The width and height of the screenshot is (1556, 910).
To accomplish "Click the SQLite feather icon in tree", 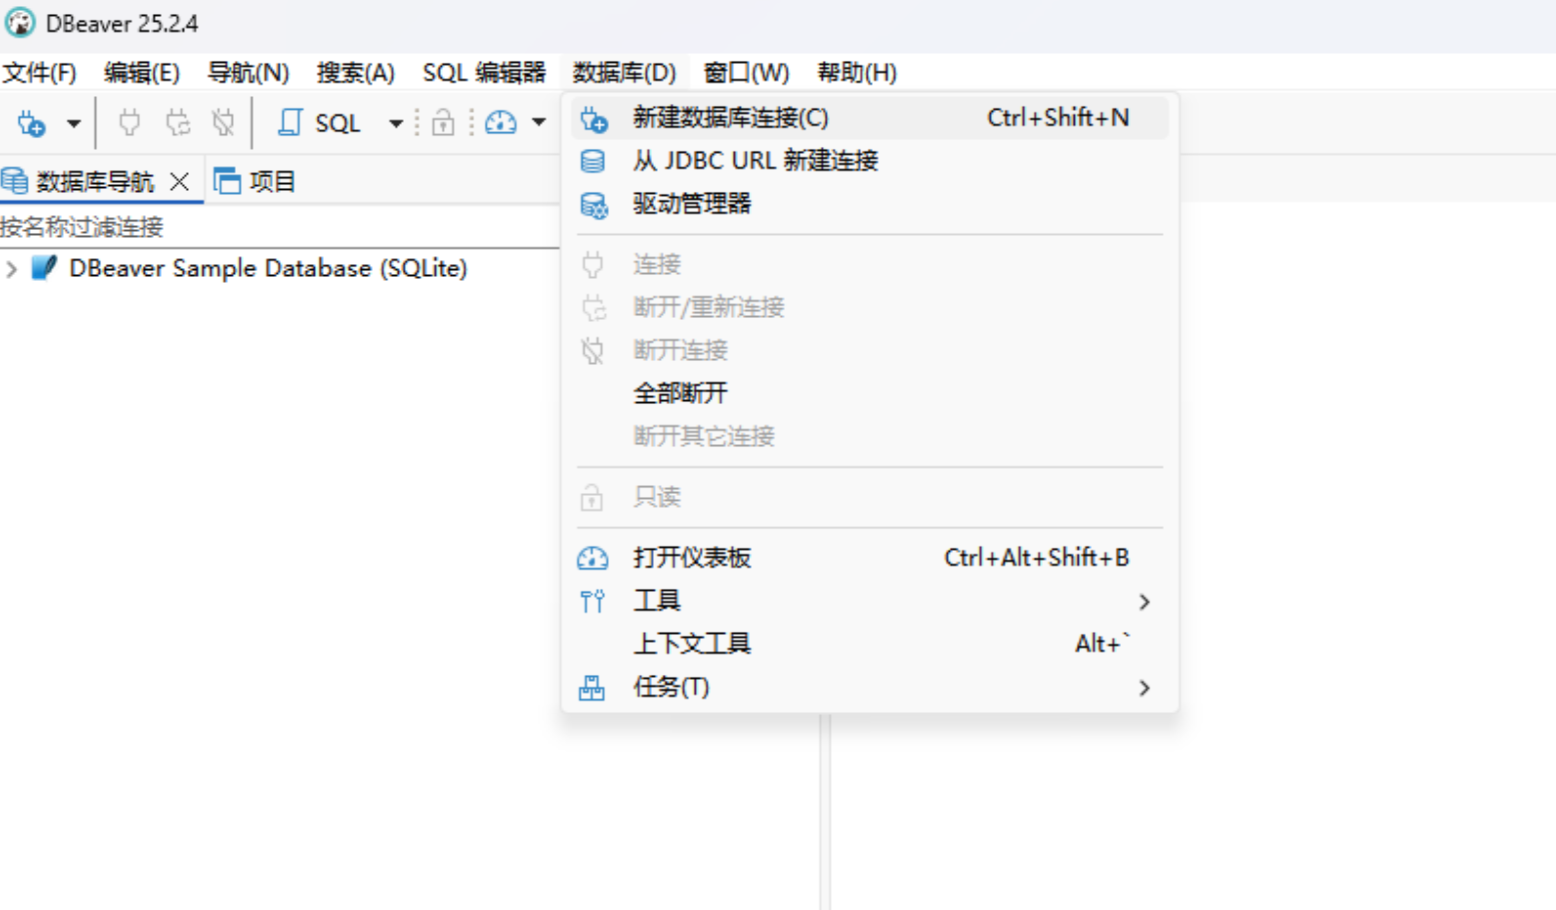I will (x=44, y=268).
